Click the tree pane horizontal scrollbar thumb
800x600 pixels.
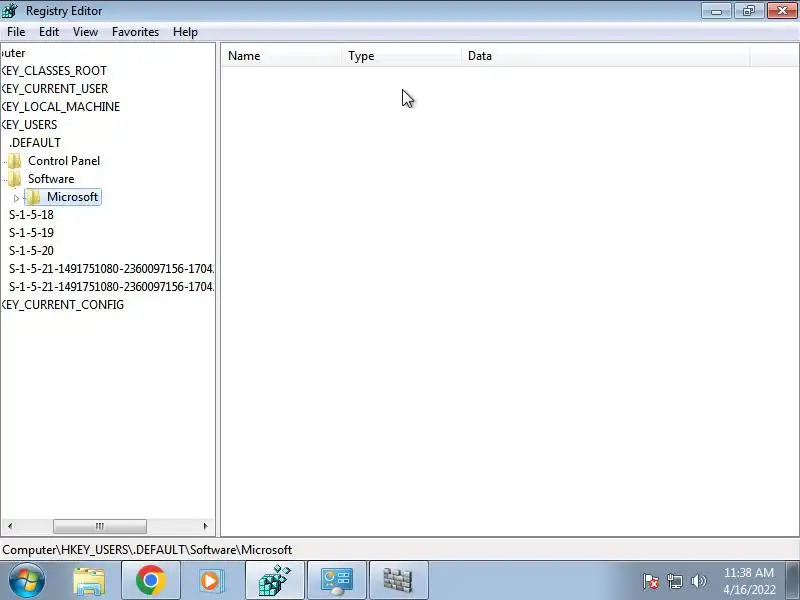(99, 526)
